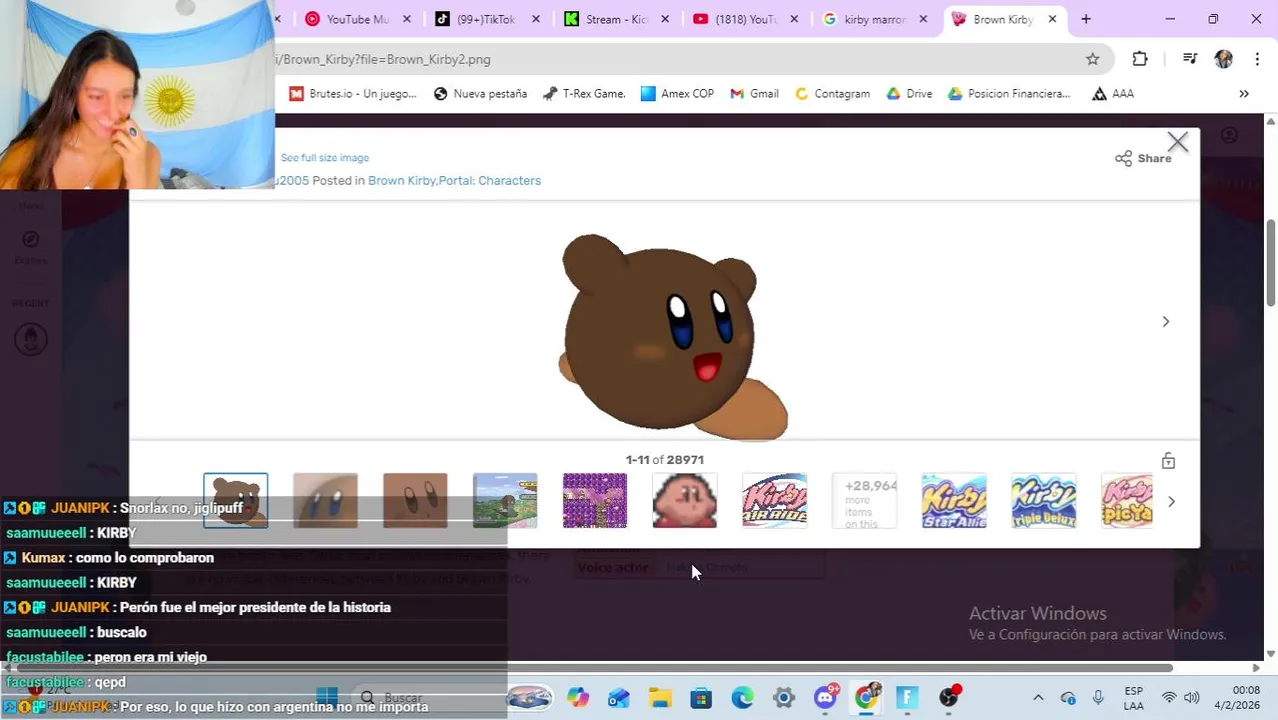Select the Kirby Air Ride logo thumbnail
1278x720 pixels.
point(775,500)
